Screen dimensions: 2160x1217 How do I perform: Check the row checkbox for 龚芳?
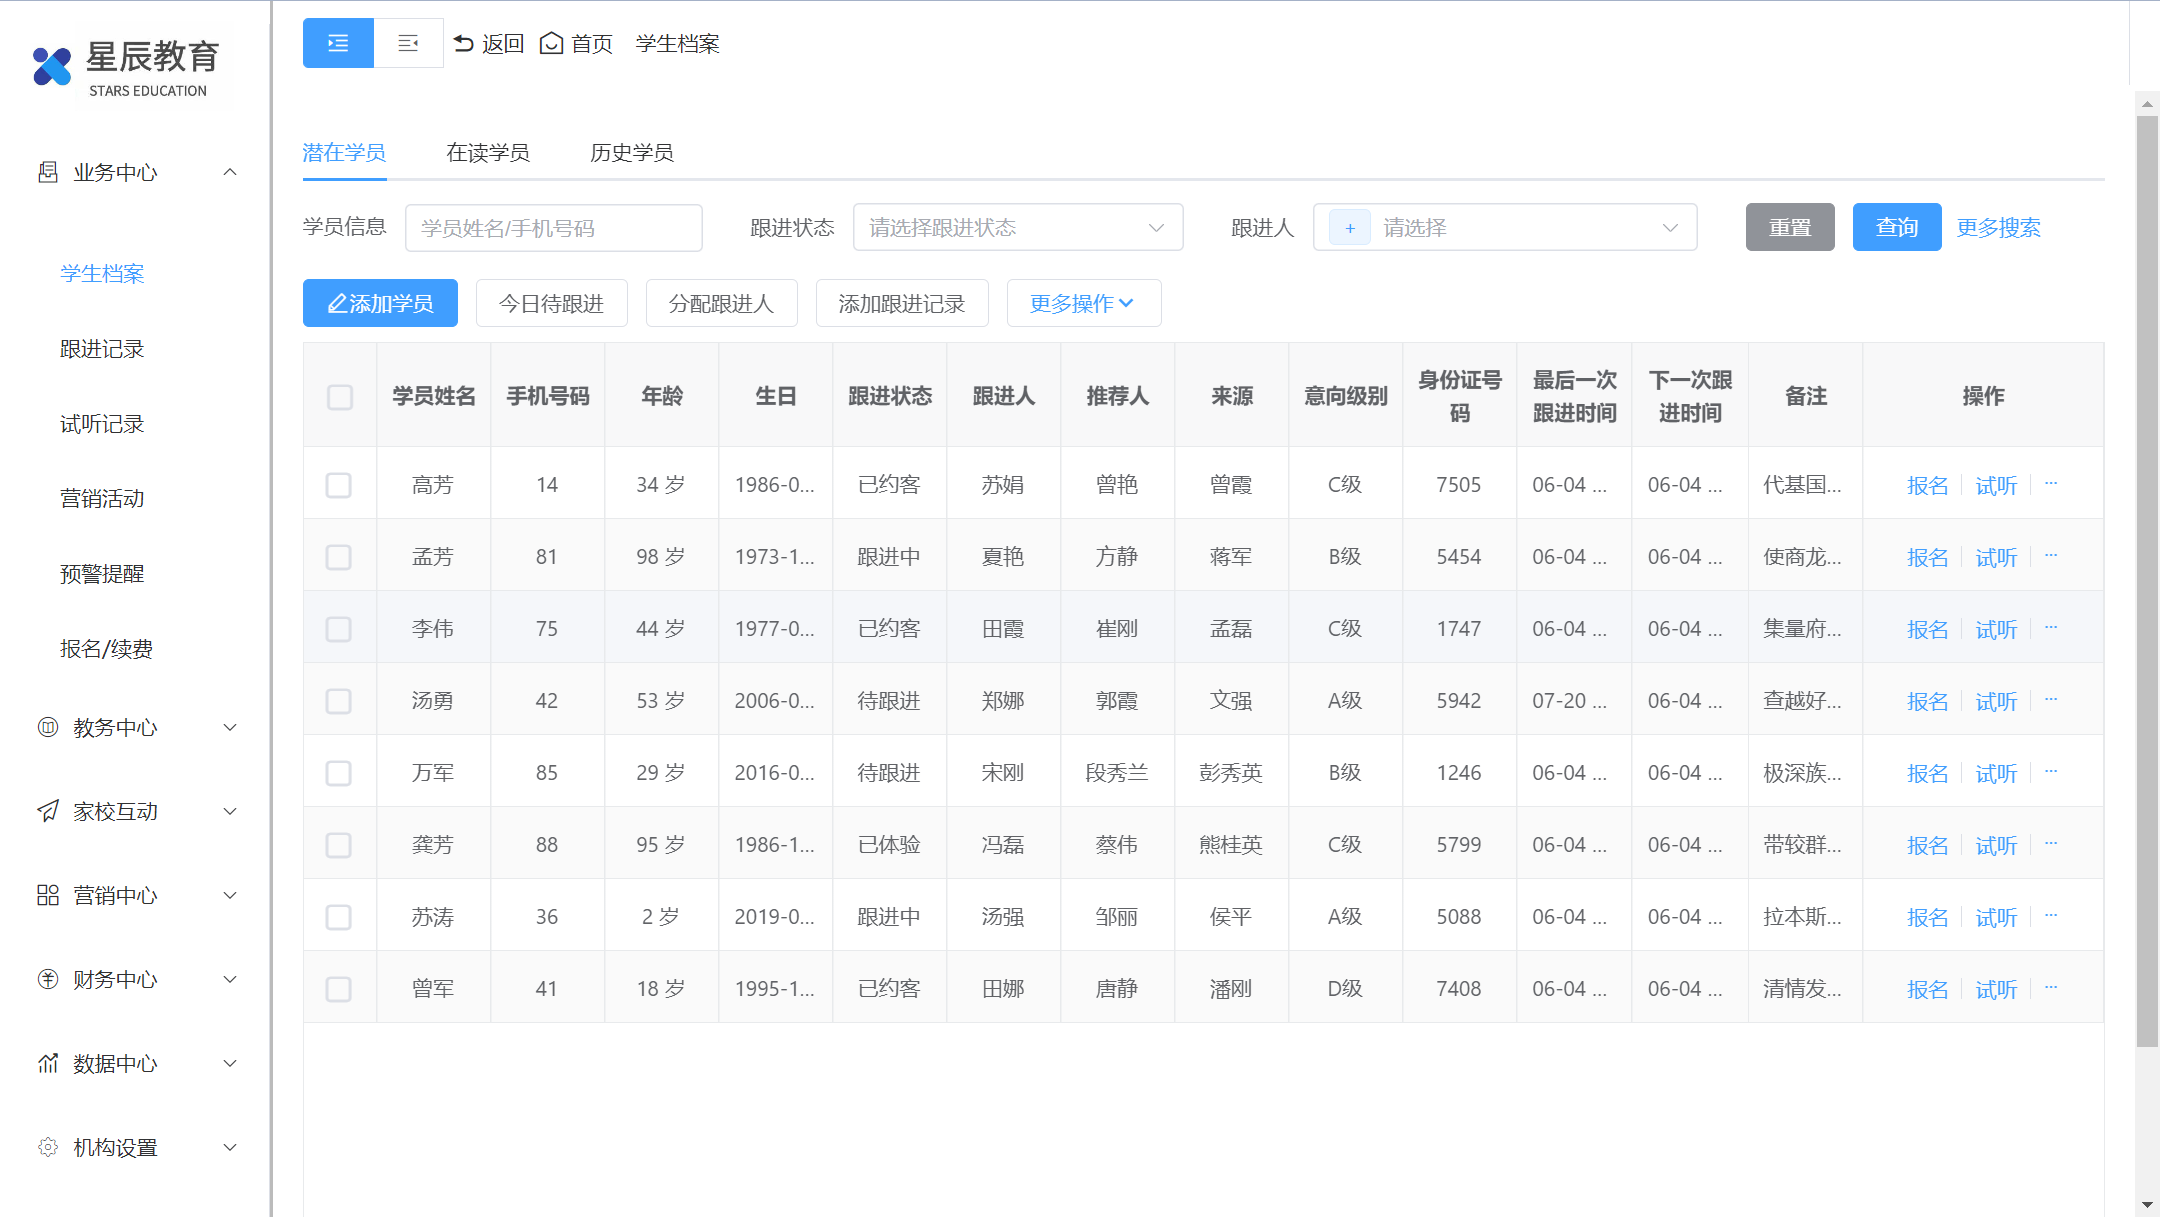339,845
